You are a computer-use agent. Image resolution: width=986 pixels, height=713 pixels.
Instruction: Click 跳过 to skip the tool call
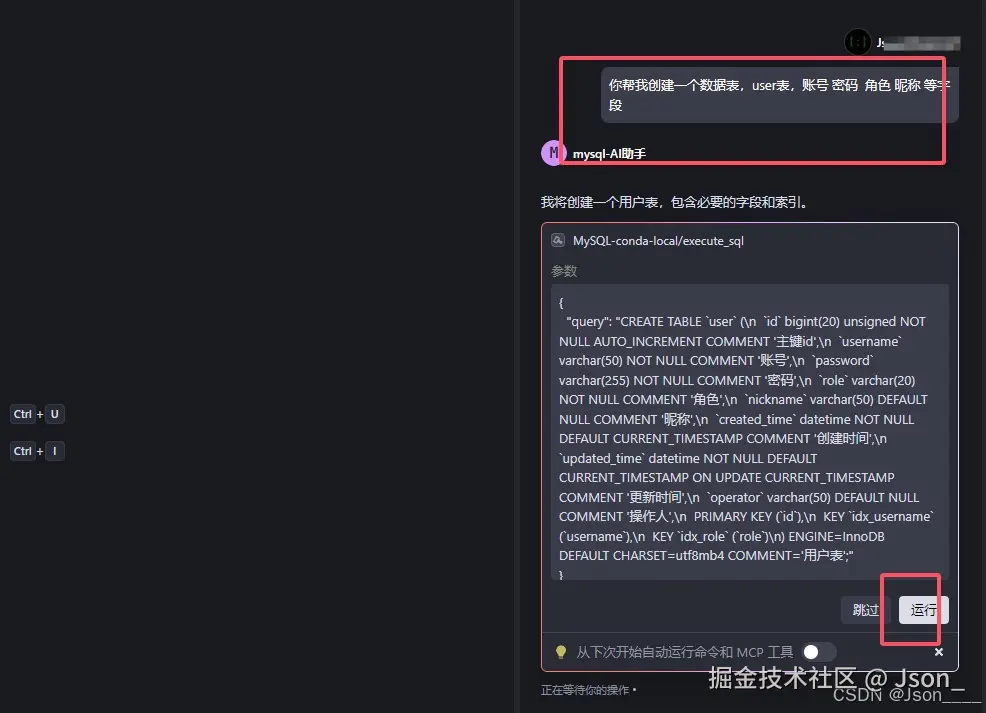[864, 610]
